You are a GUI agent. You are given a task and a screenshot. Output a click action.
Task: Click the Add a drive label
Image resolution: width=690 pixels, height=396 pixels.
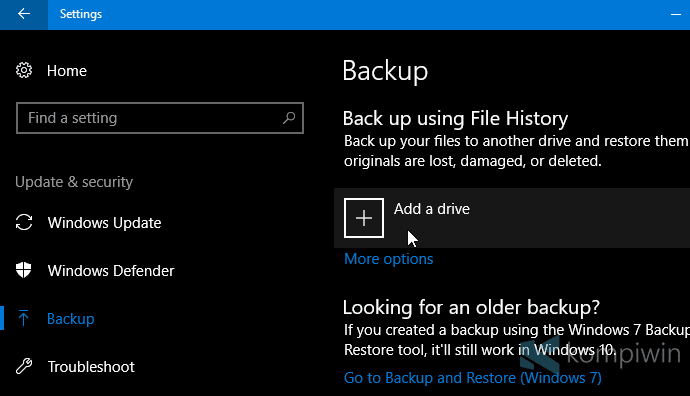pos(432,209)
